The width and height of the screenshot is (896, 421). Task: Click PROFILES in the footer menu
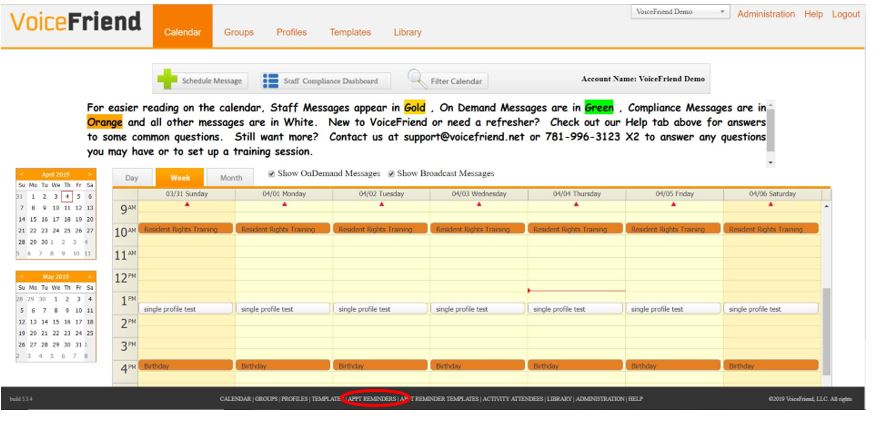pos(294,399)
